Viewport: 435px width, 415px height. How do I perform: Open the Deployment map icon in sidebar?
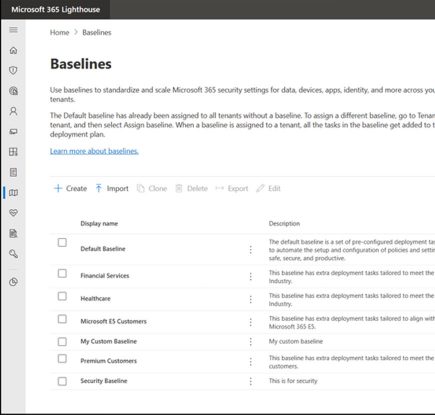pos(13,193)
